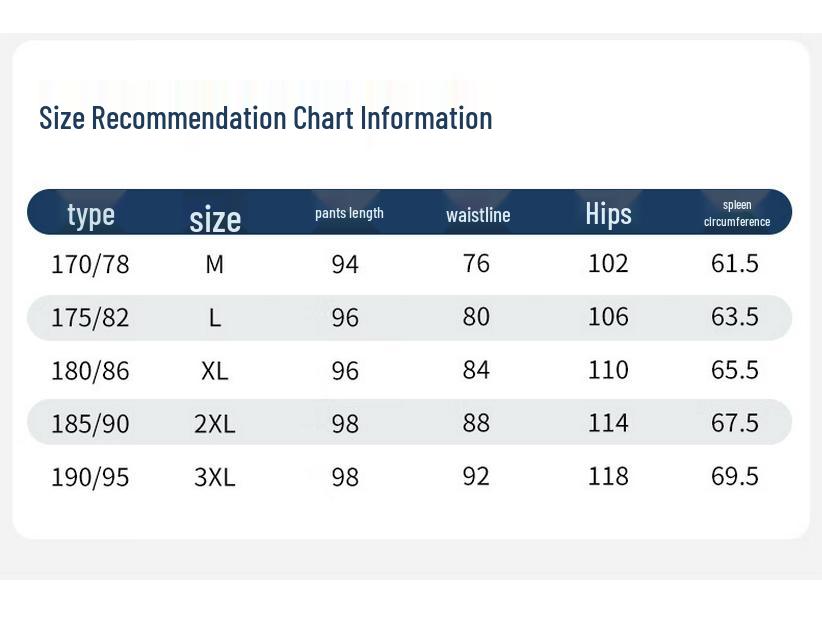822x617 pixels.
Task: Select the L size cell
Action: point(214,317)
